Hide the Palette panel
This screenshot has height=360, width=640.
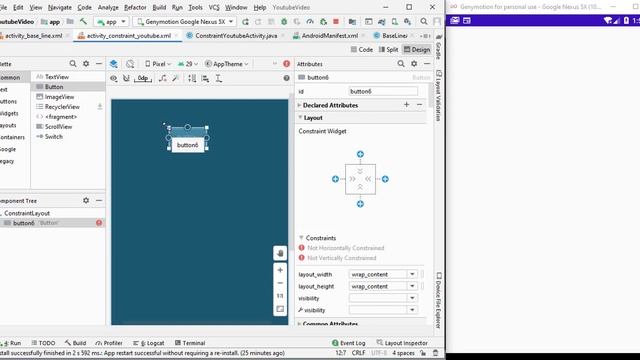click(x=99, y=64)
